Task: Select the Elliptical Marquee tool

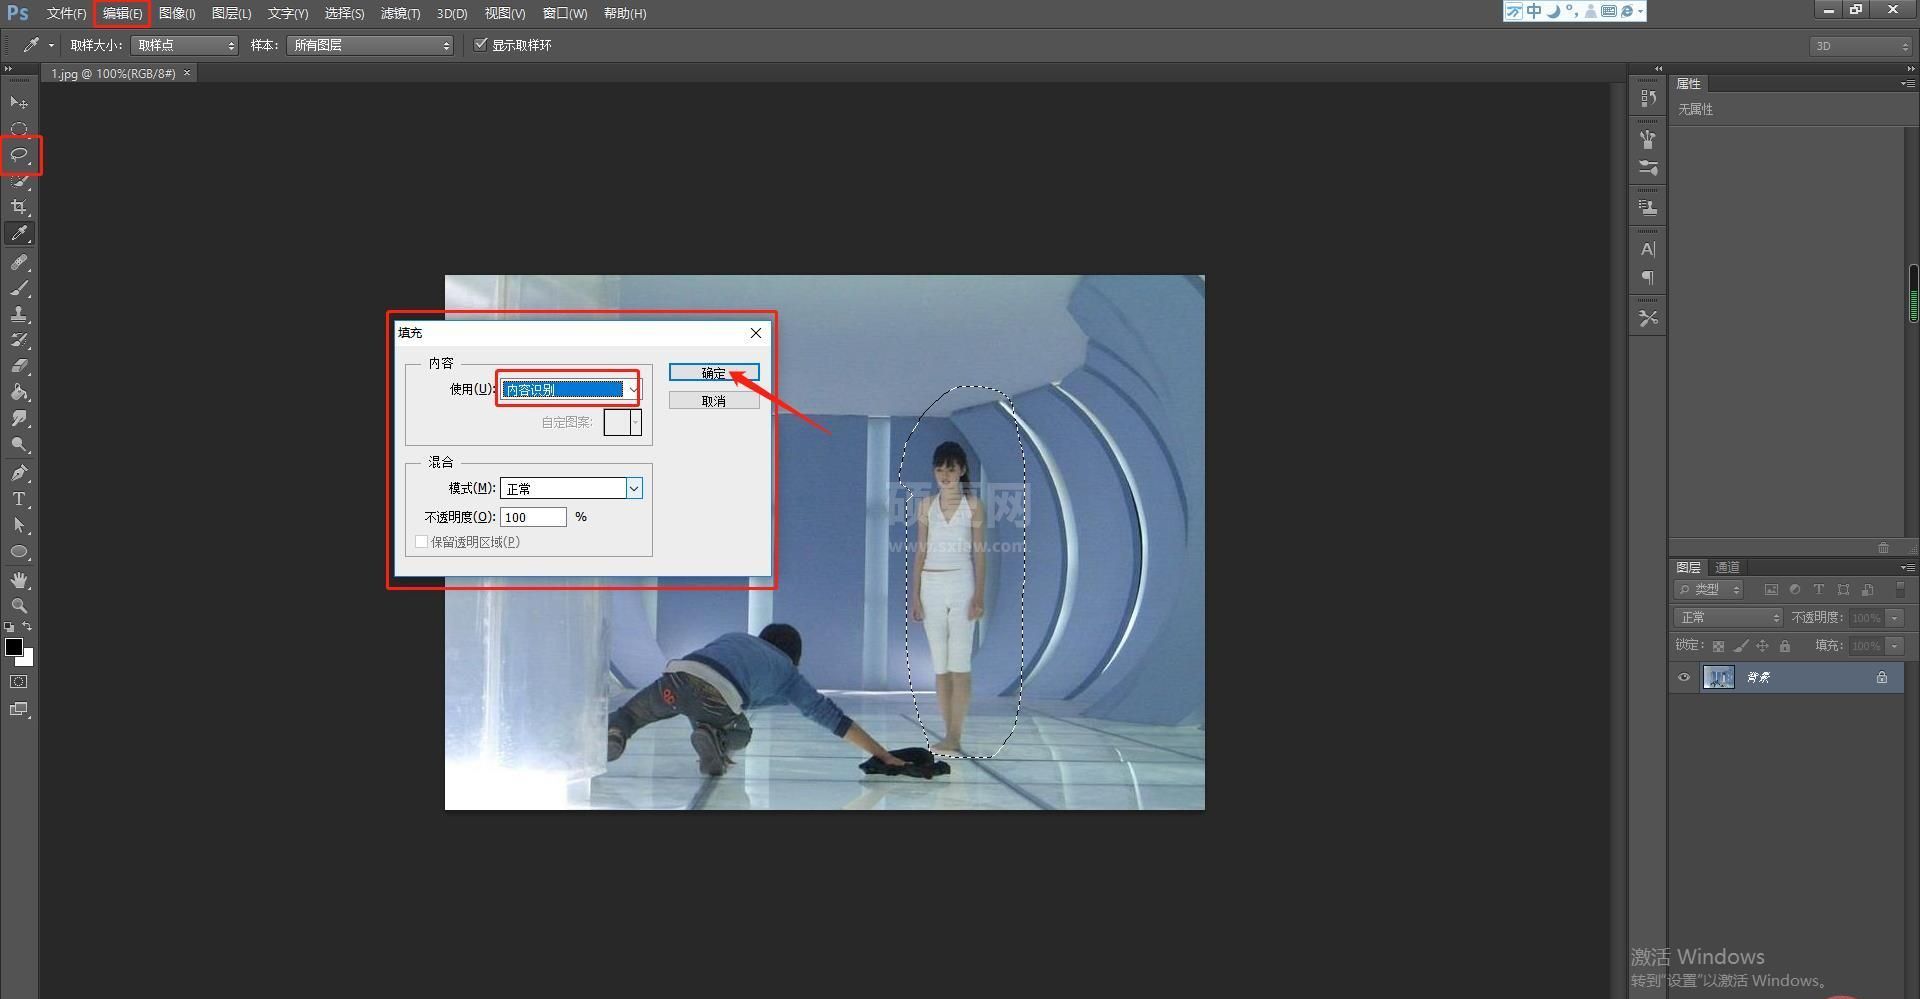Action: (x=19, y=129)
